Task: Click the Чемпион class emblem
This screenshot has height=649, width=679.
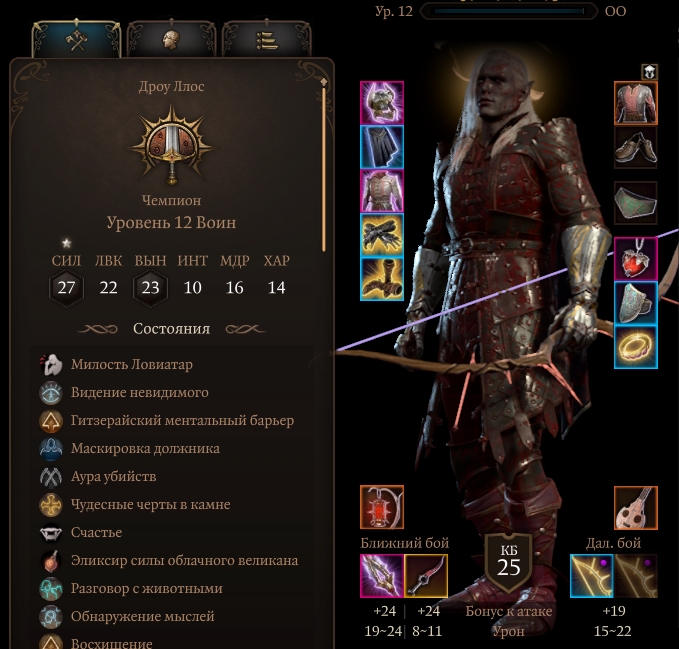Action: pos(171,145)
